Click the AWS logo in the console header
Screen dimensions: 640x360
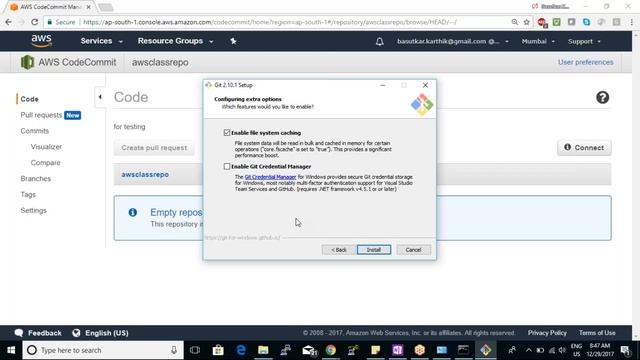click(x=42, y=41)
